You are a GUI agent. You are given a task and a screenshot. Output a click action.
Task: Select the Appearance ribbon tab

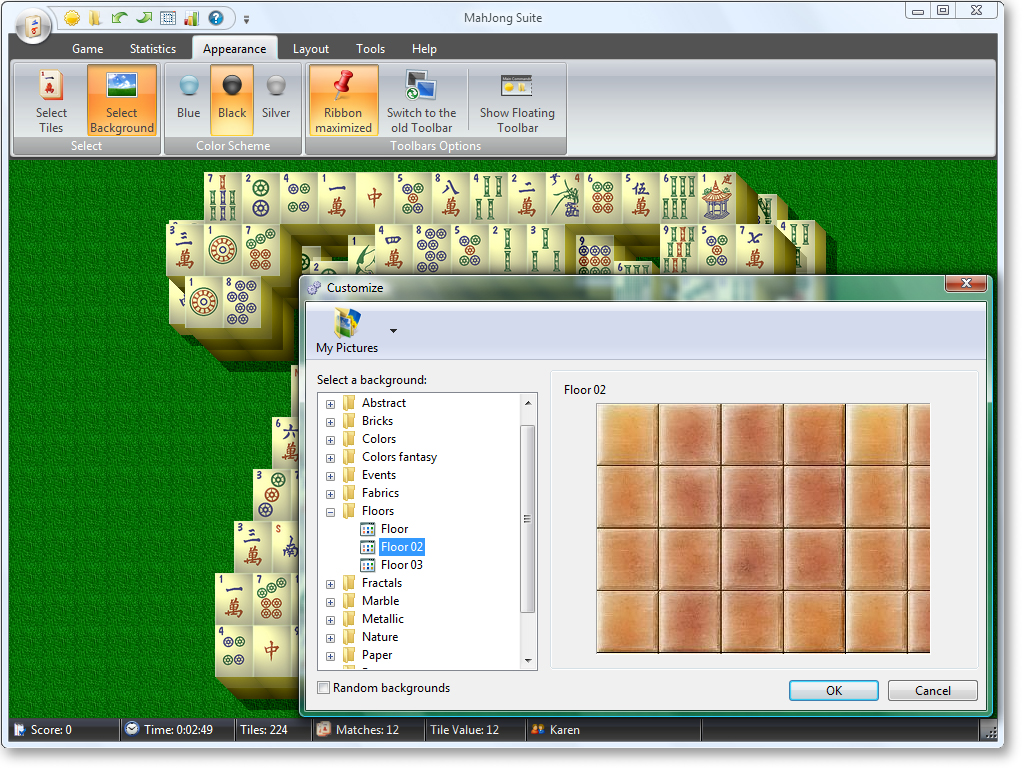234,49
